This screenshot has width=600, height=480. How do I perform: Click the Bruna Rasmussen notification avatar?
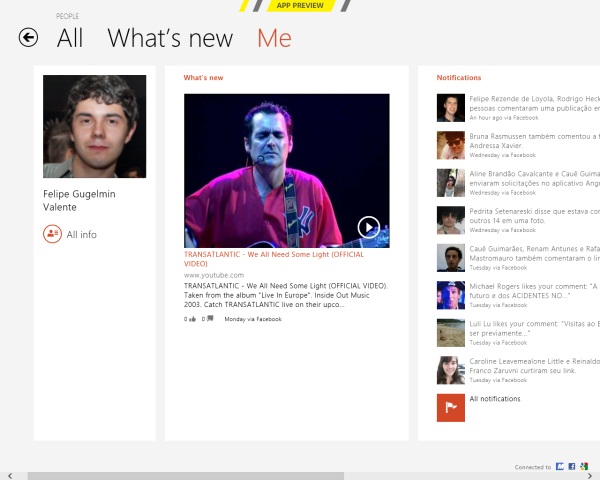coord(451,145)
